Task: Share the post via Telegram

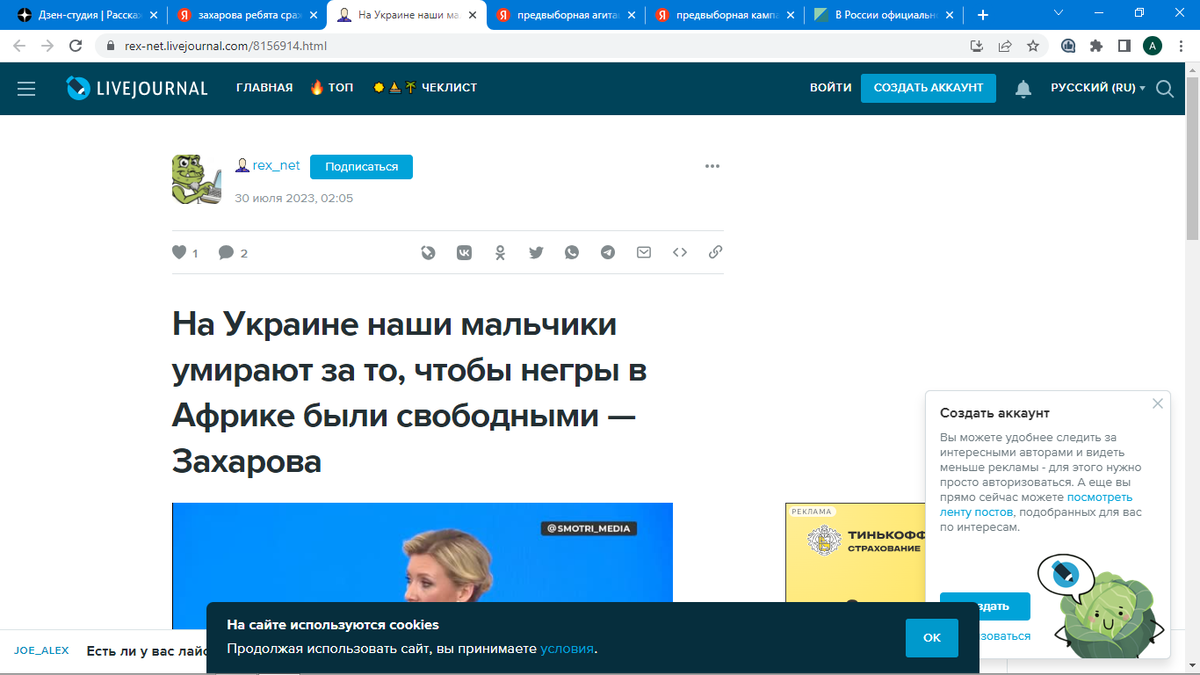Action: [608, 253]
